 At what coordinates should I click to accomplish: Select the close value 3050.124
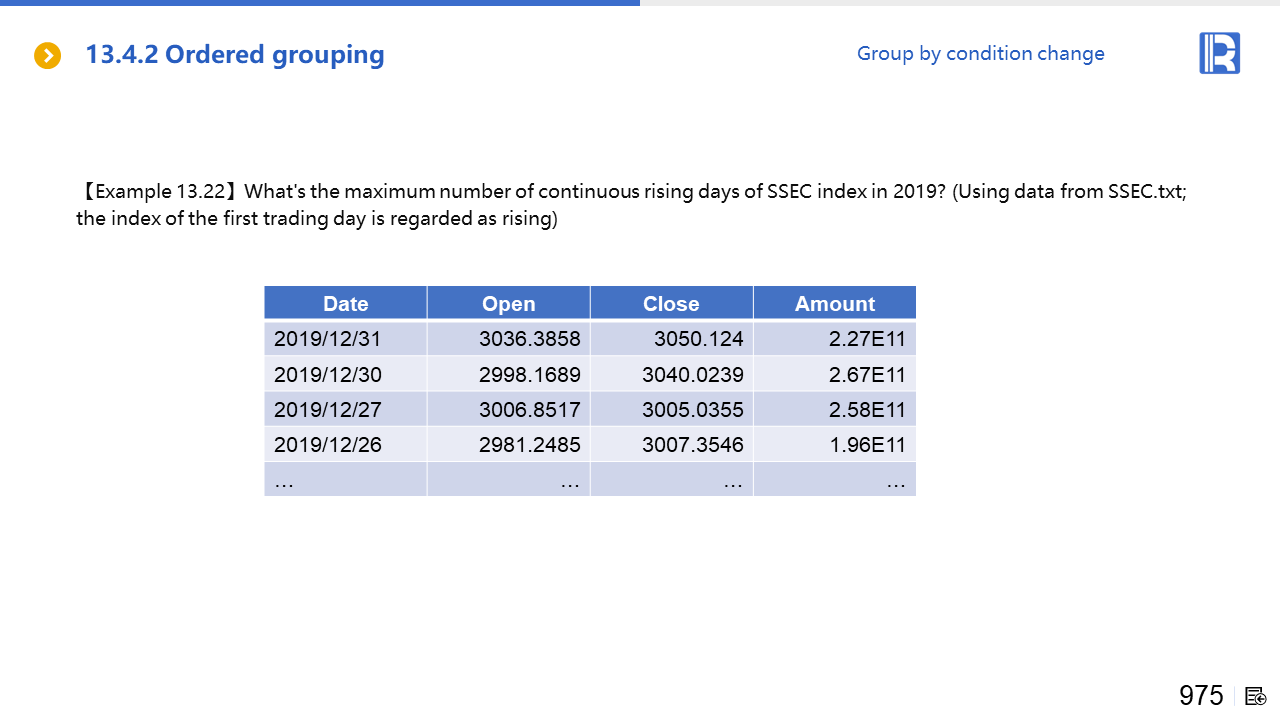[698, 339]
